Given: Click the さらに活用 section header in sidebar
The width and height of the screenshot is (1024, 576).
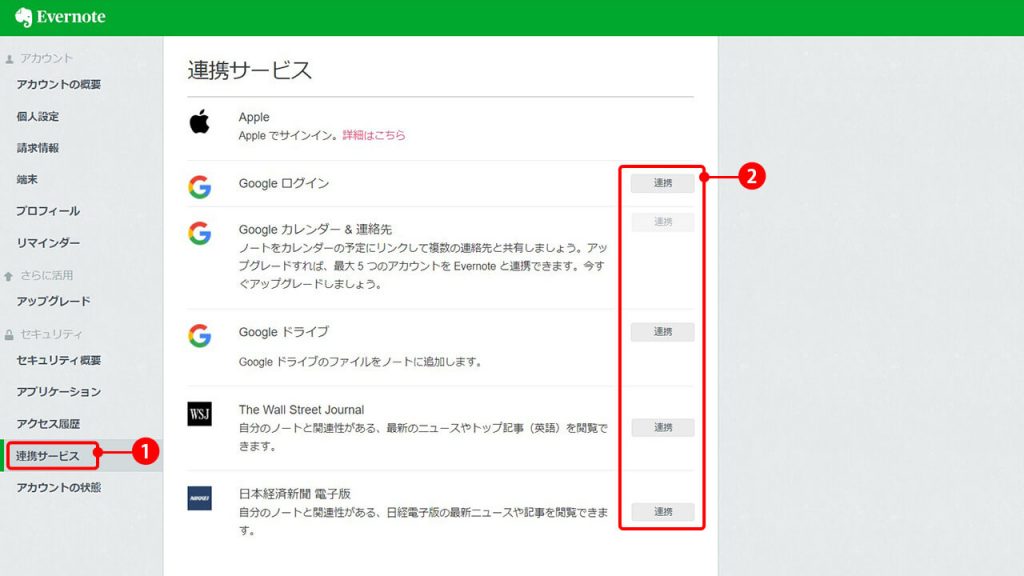Looking at the screenshot, I should pyautogui.click(x=46, y=275).
